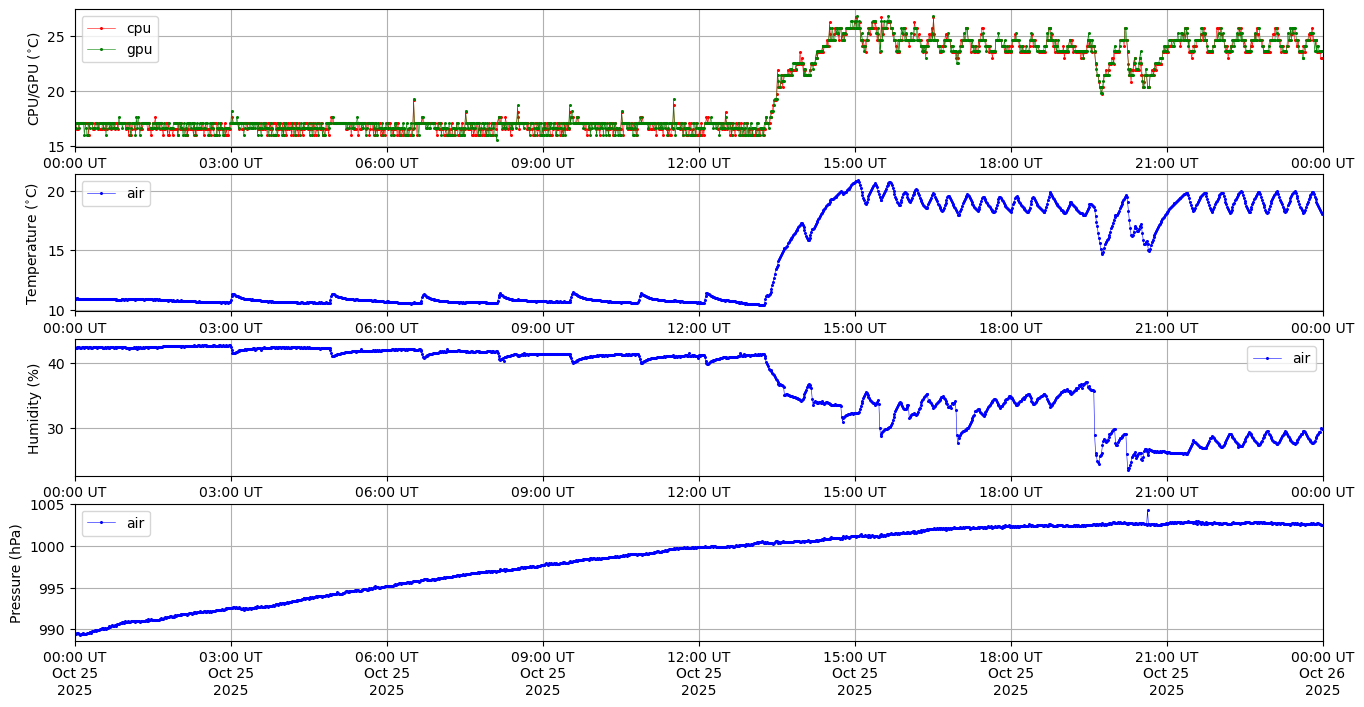Screen dimensions: 1364x707
Task: Select the air legend in the Humidity plot
Action: (x=1281, y=358)
